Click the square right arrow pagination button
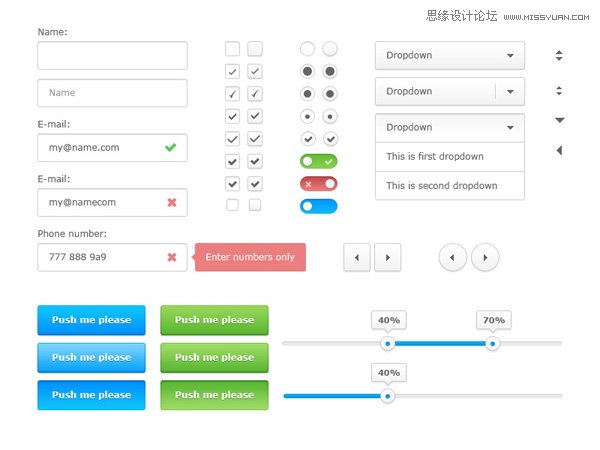Viewport: 600px width, 450px height. coord(388,258)
